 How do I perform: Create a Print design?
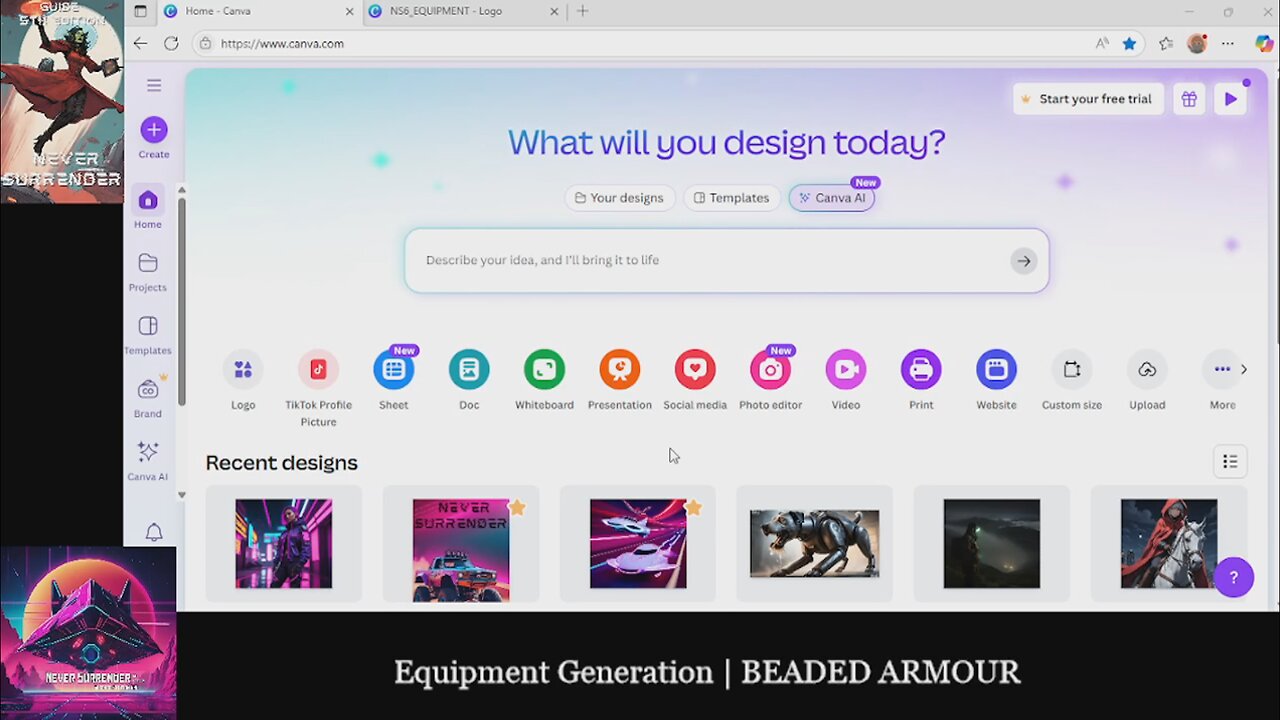coord(921,380)
